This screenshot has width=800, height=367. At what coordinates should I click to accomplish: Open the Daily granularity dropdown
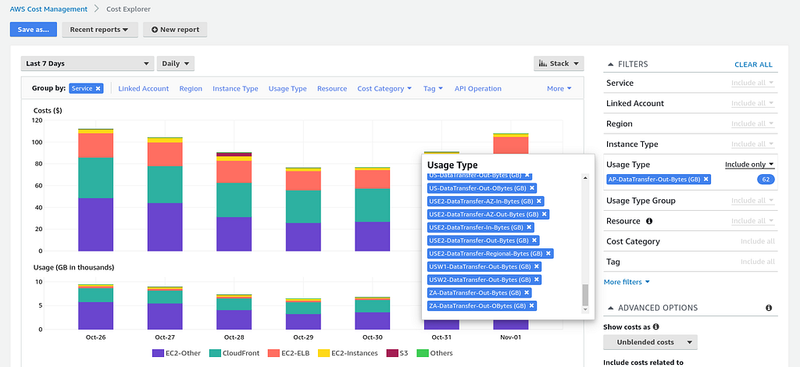pos(176,64)
